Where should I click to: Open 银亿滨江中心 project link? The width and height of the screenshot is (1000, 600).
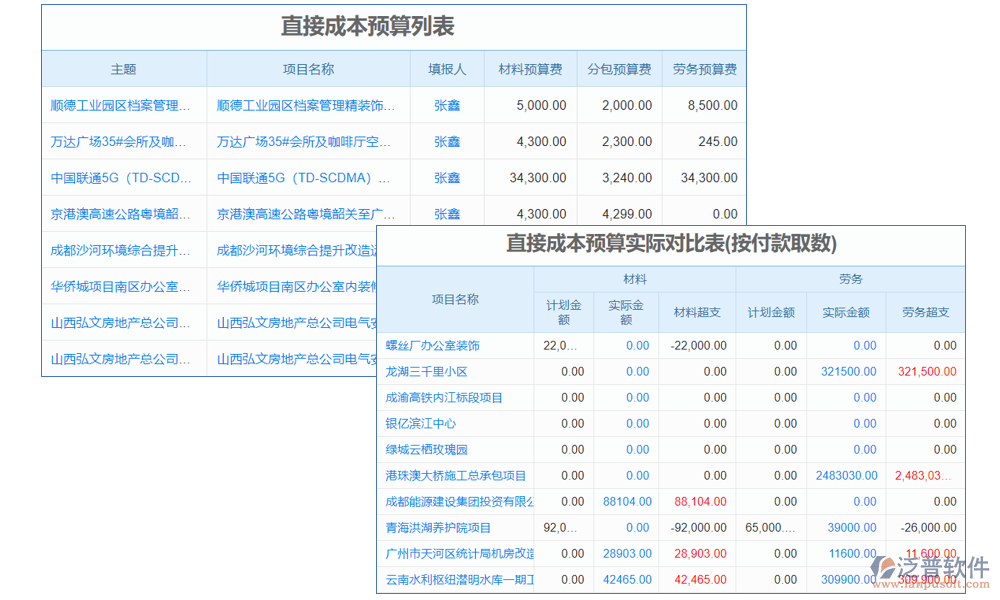coord(419,423)
